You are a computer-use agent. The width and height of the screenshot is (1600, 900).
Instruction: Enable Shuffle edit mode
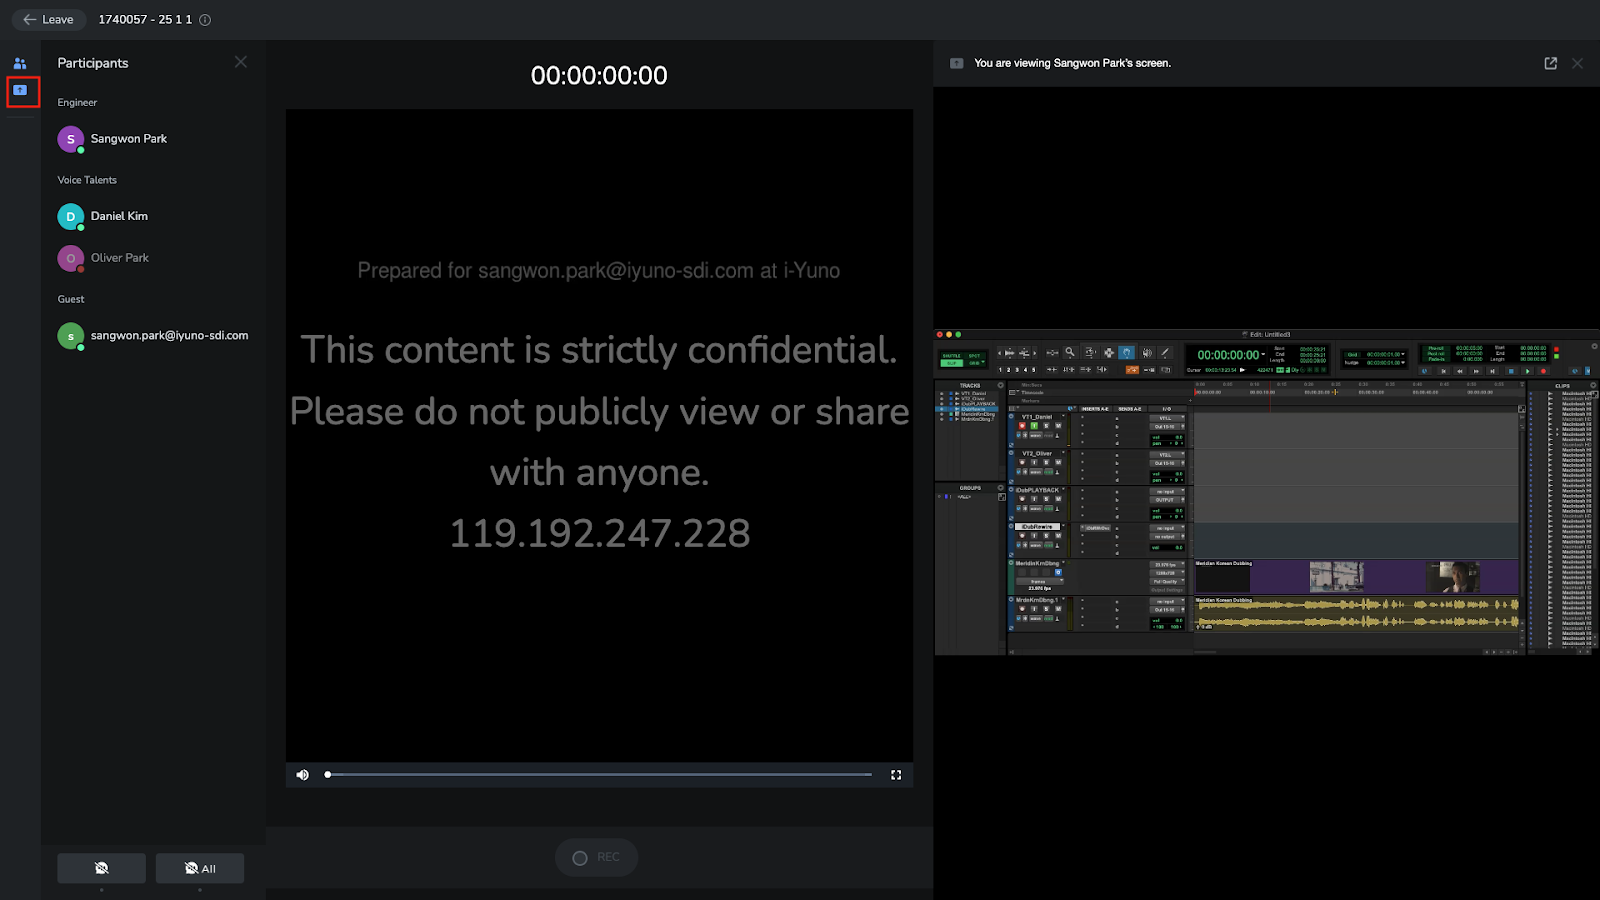pyautogui.click(x=951, y=355)
